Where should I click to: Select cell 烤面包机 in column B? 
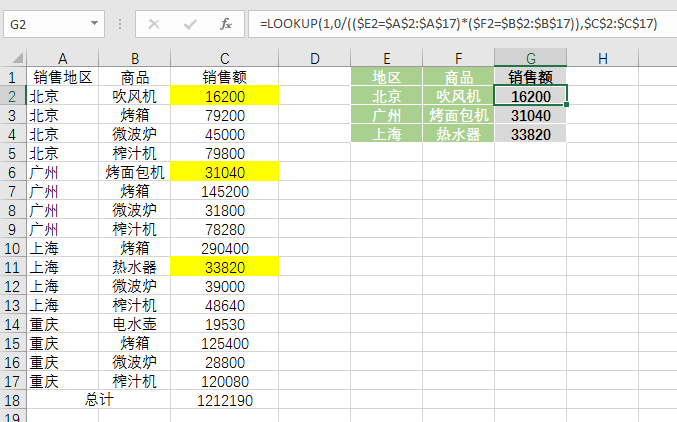click(135, 172)
